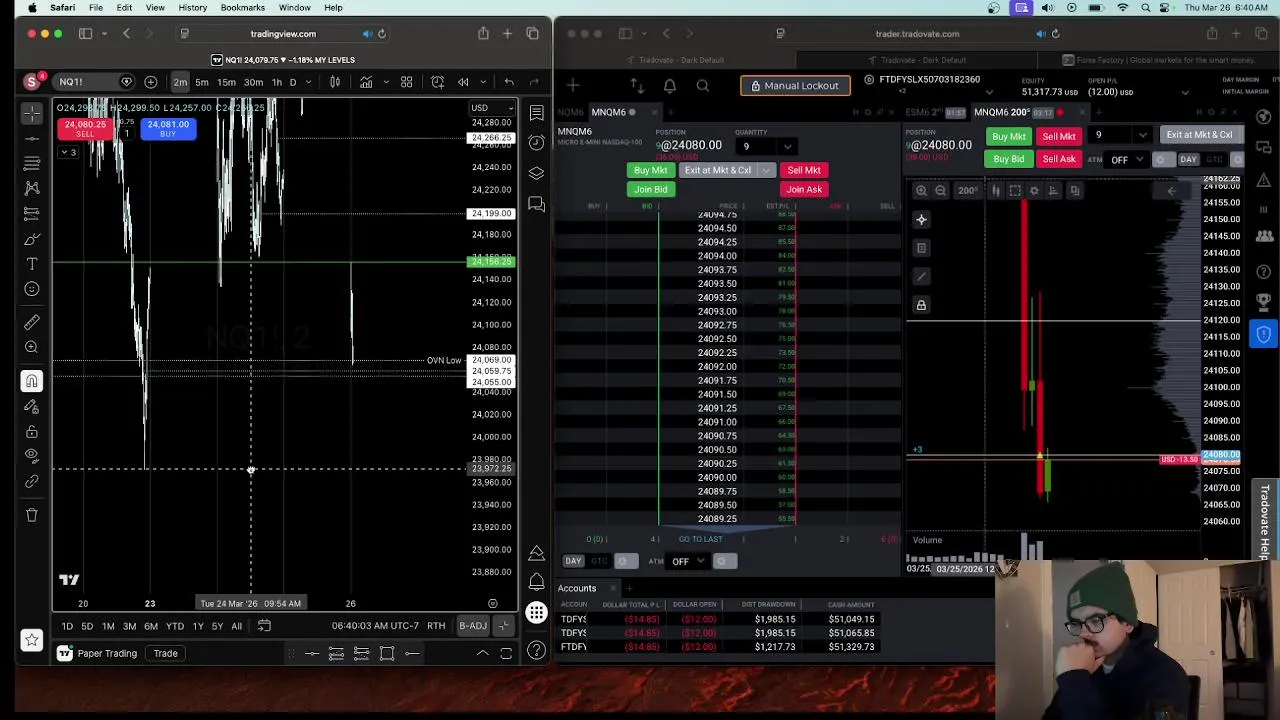
Task: Click Join Bid on the DOM
Action: (650, 189)
